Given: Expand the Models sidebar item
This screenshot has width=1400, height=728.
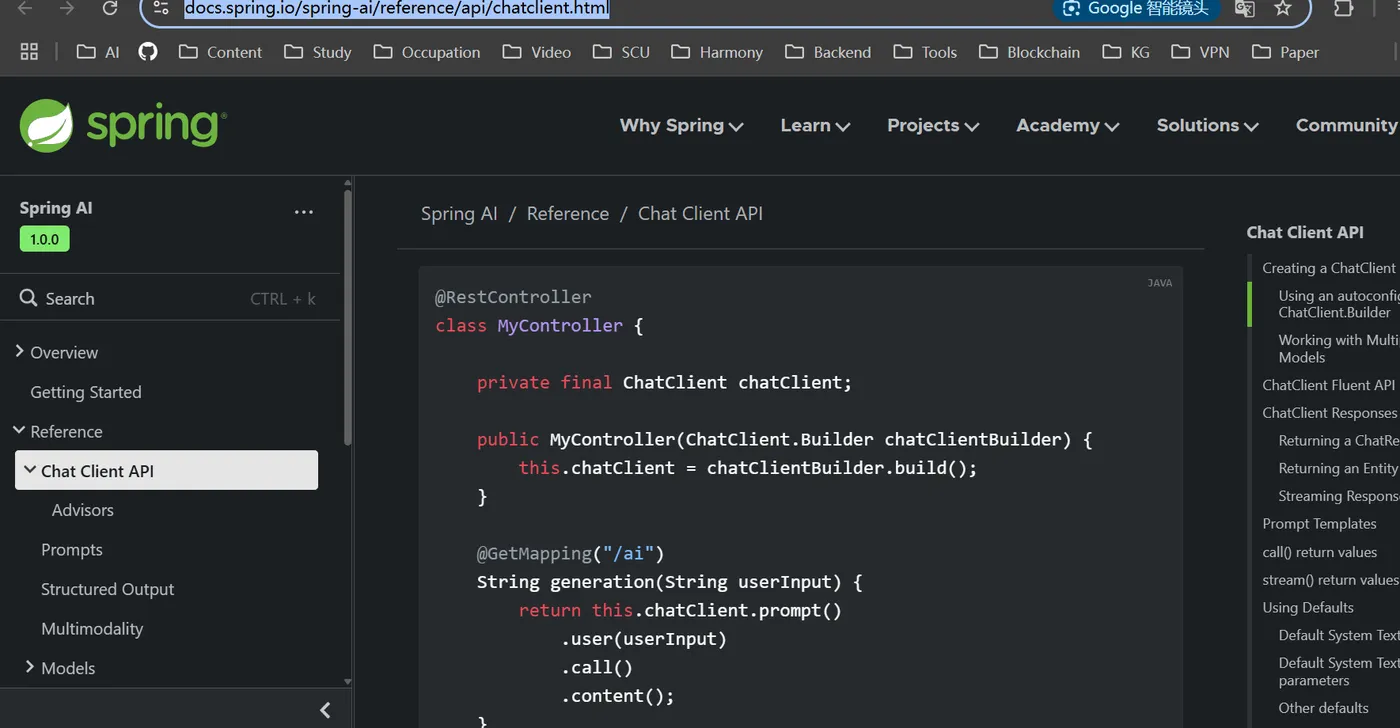Looking at the screenshot, I should (x=30, y=667).
